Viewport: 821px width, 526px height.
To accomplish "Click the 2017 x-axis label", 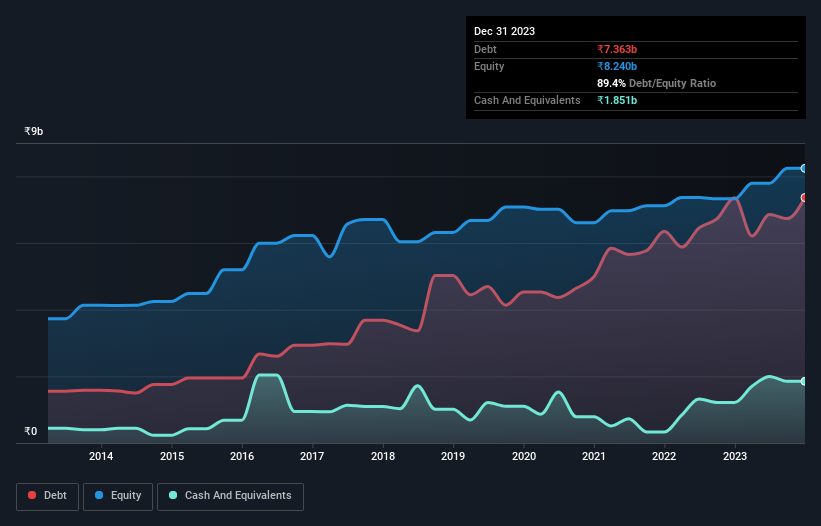I will 312,456.
